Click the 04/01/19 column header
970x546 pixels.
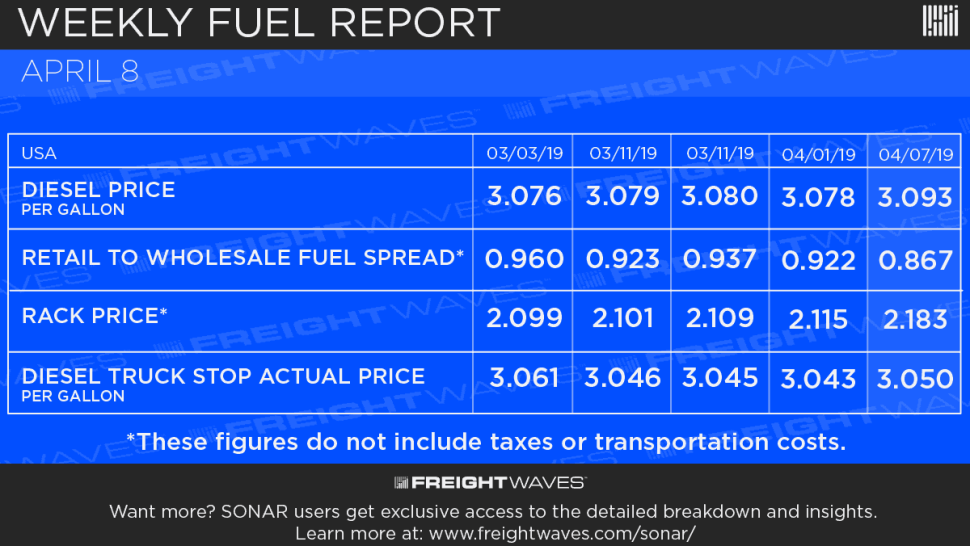click(818, 155)
